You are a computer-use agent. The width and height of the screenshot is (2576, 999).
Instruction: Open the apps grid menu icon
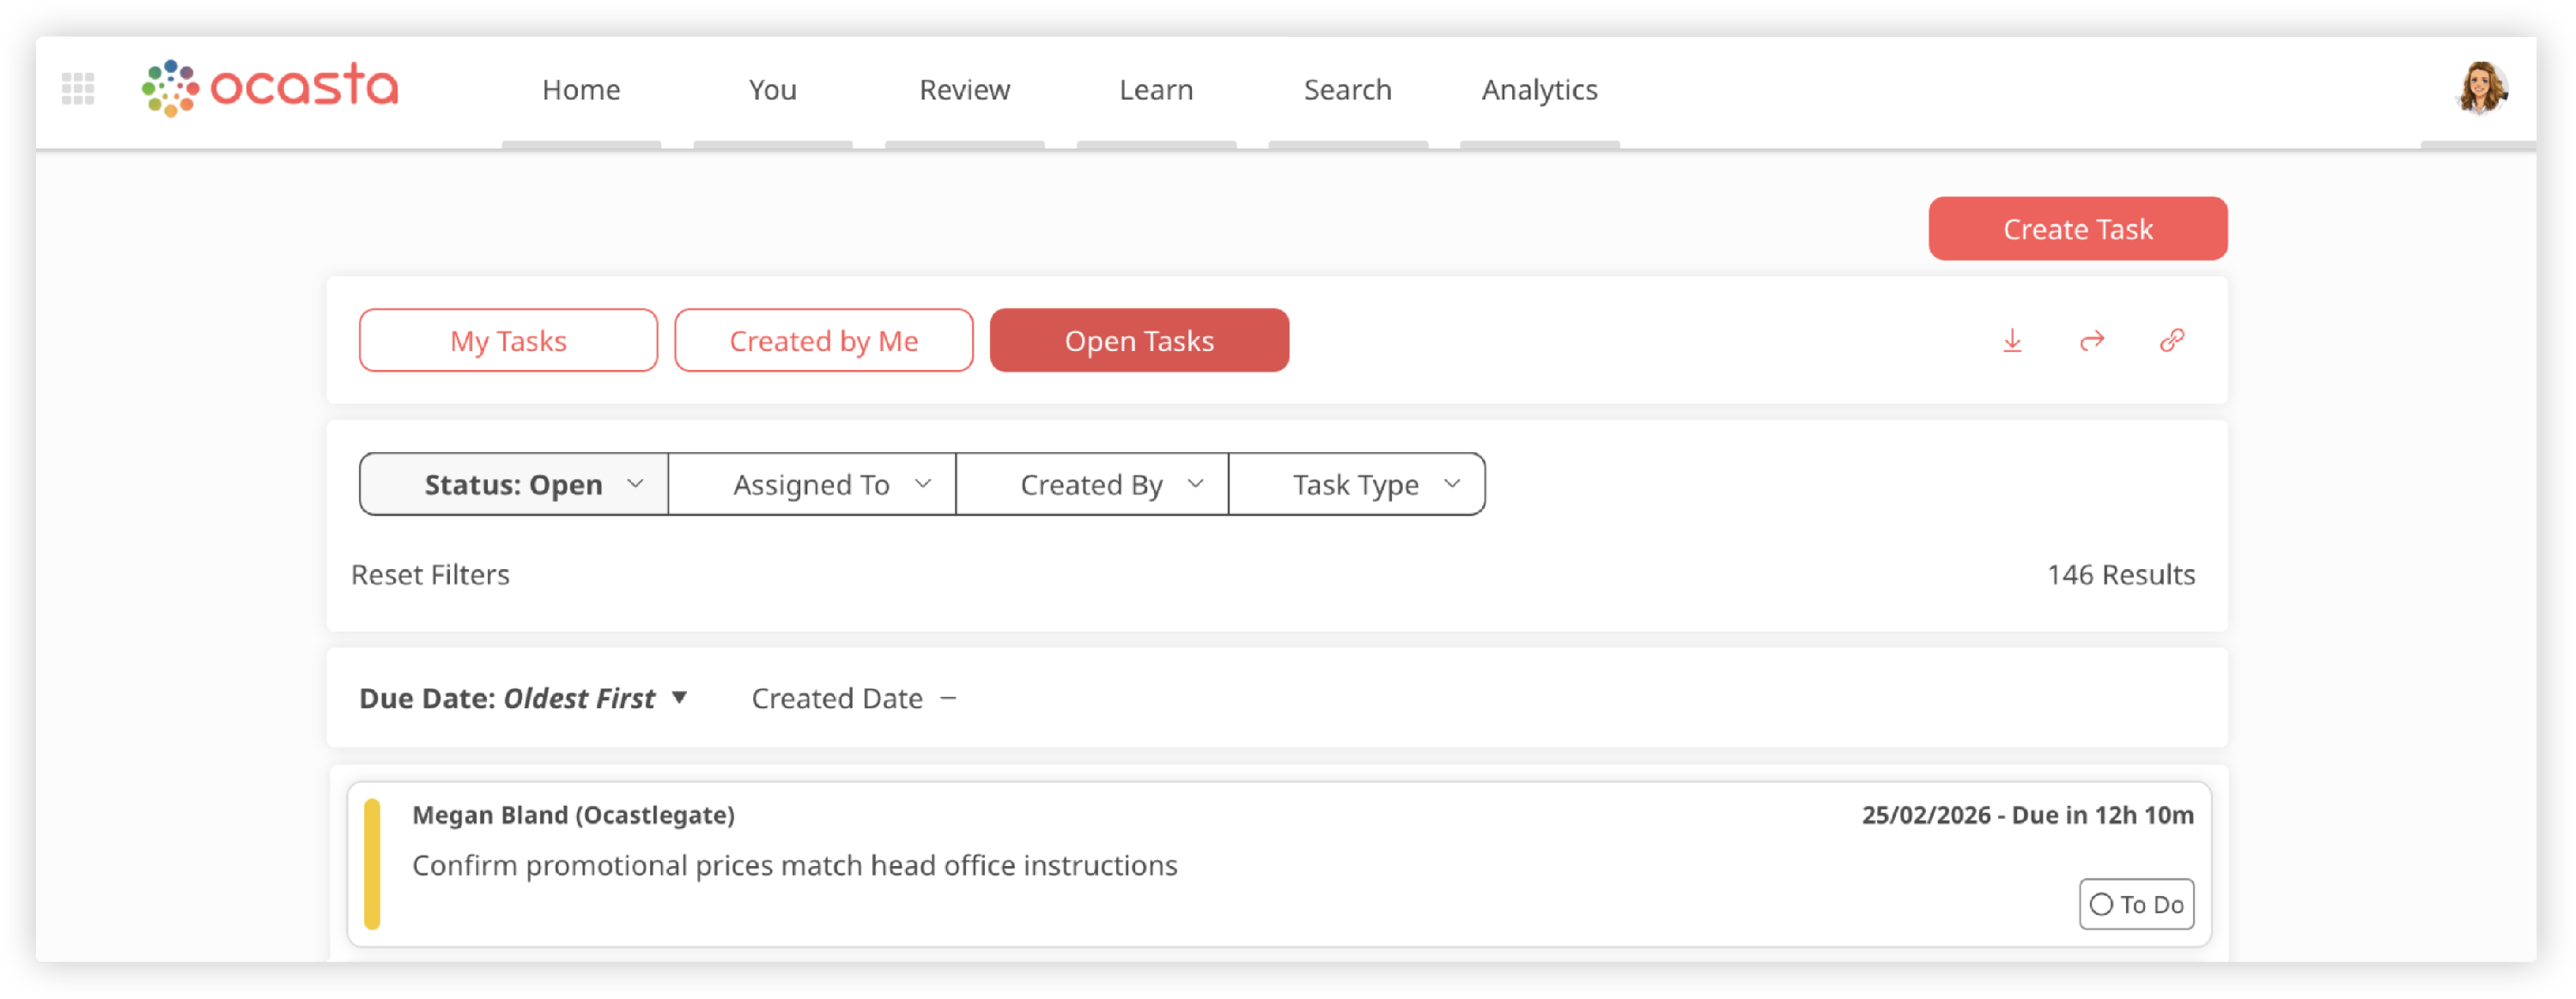[x=78, y=89]
